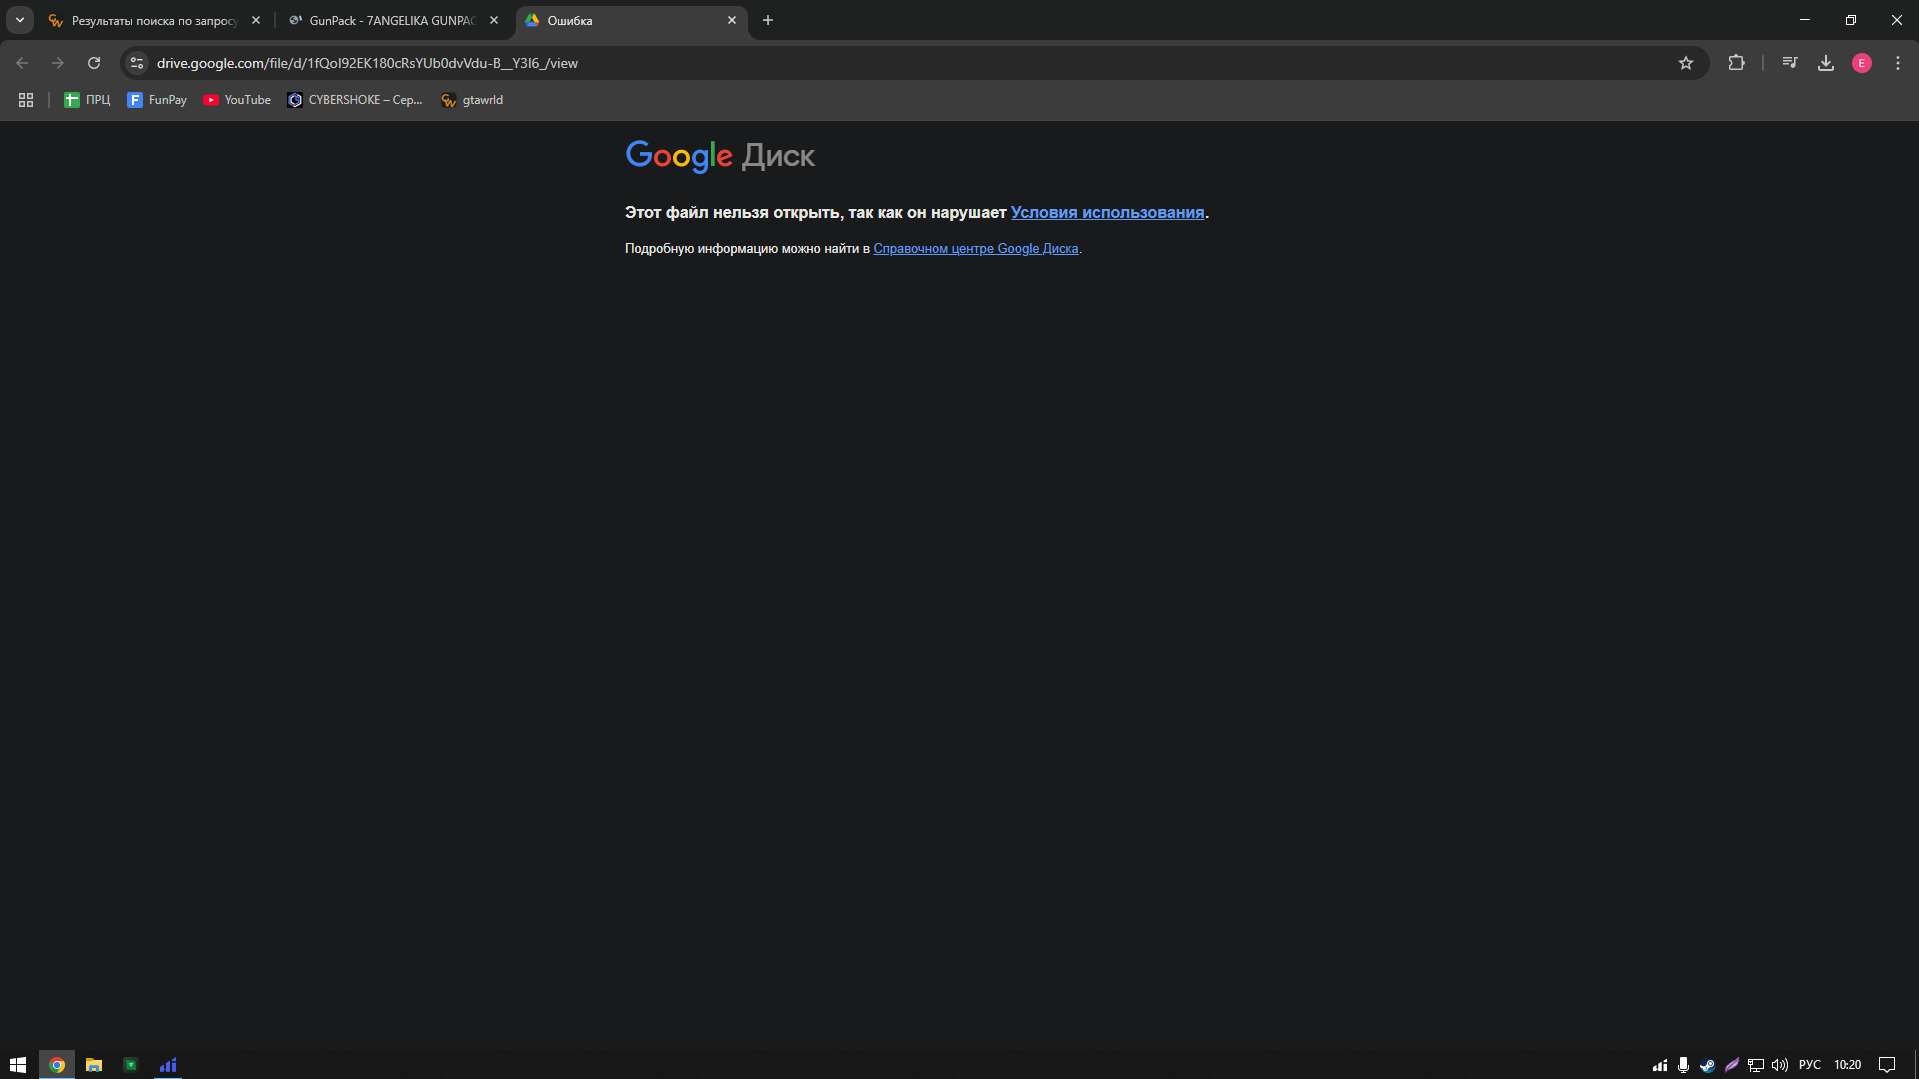This screenshot has height=1079, width=1919.
Task: View site information icon in address bar
Action: point(137,63)
